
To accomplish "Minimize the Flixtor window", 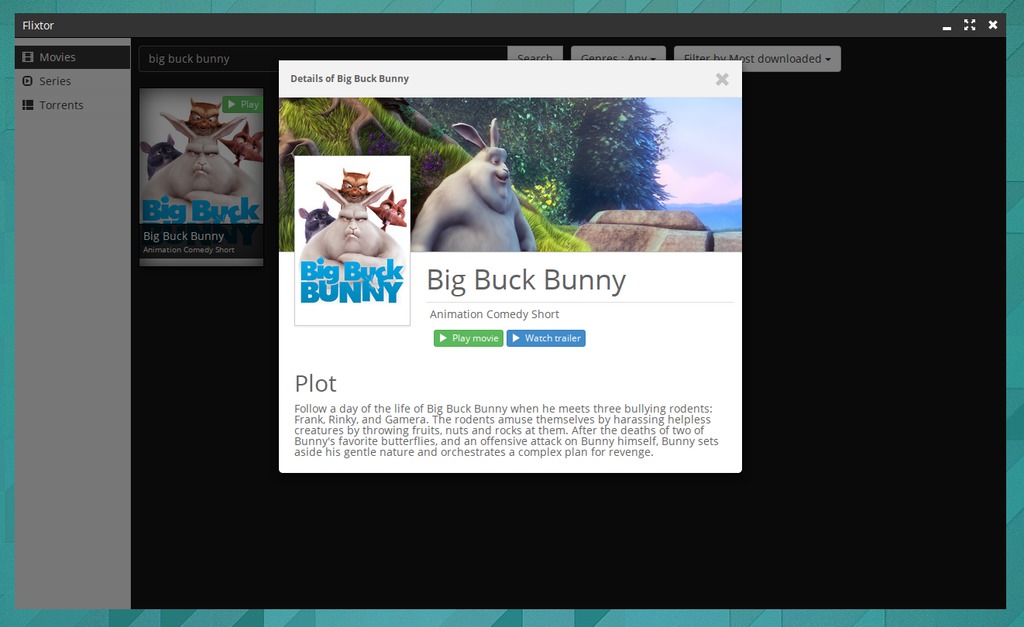I will [947, 25].
